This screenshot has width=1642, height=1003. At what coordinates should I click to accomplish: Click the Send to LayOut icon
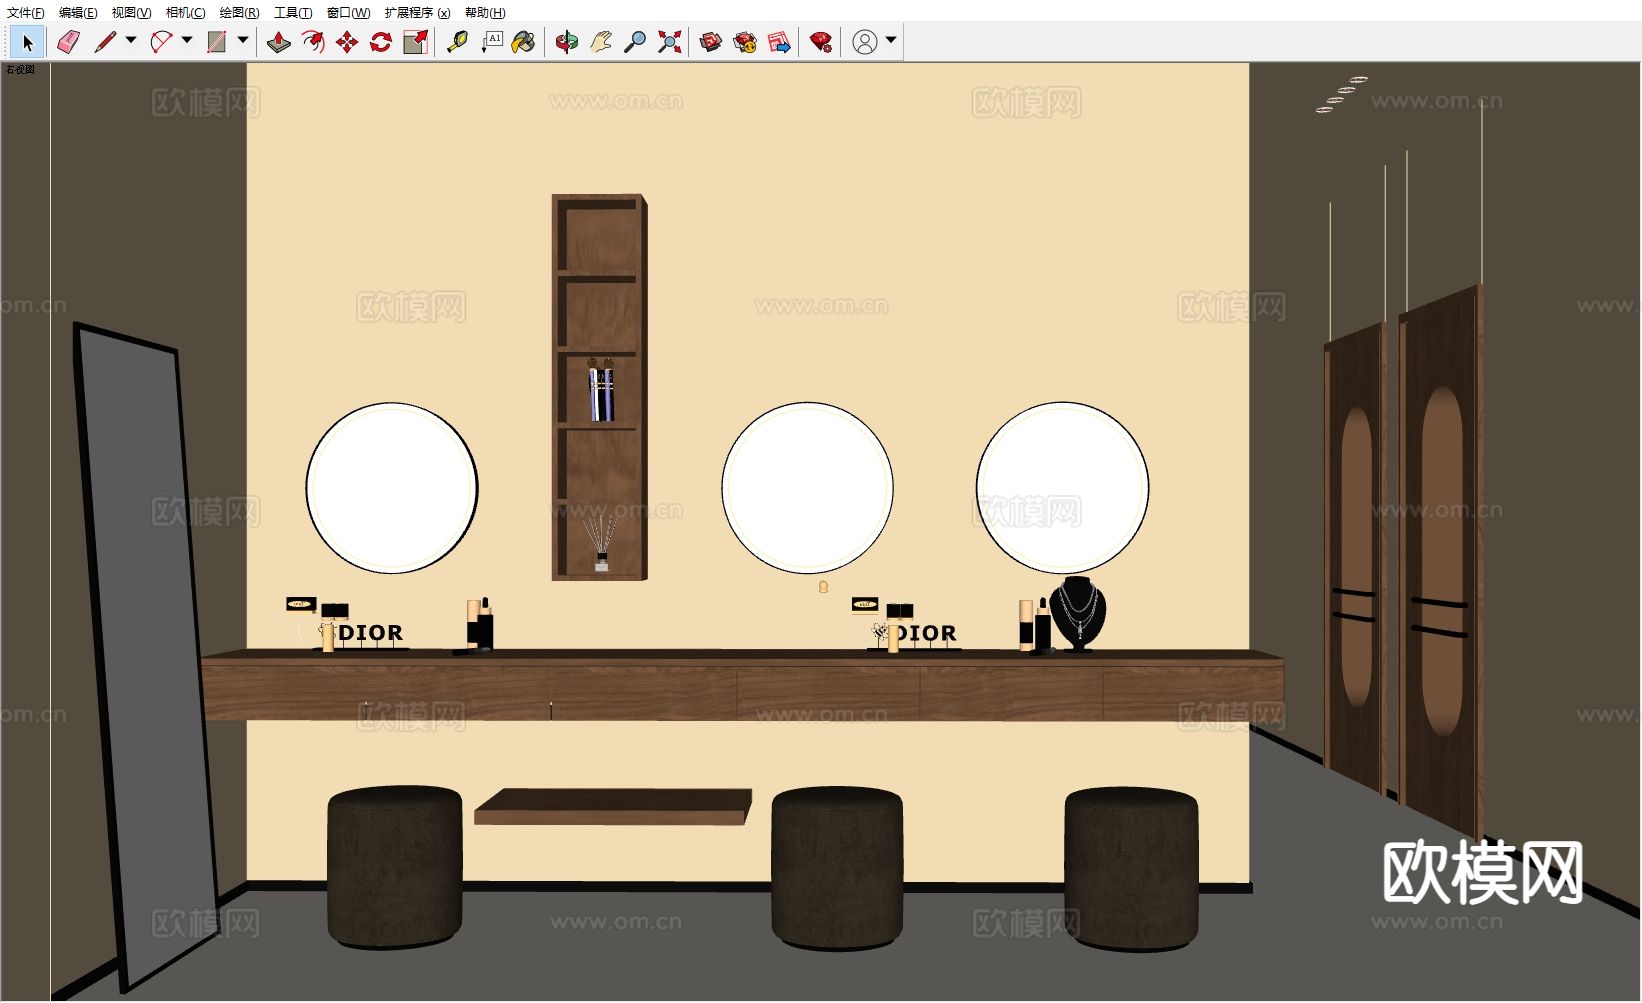[779, 42]
